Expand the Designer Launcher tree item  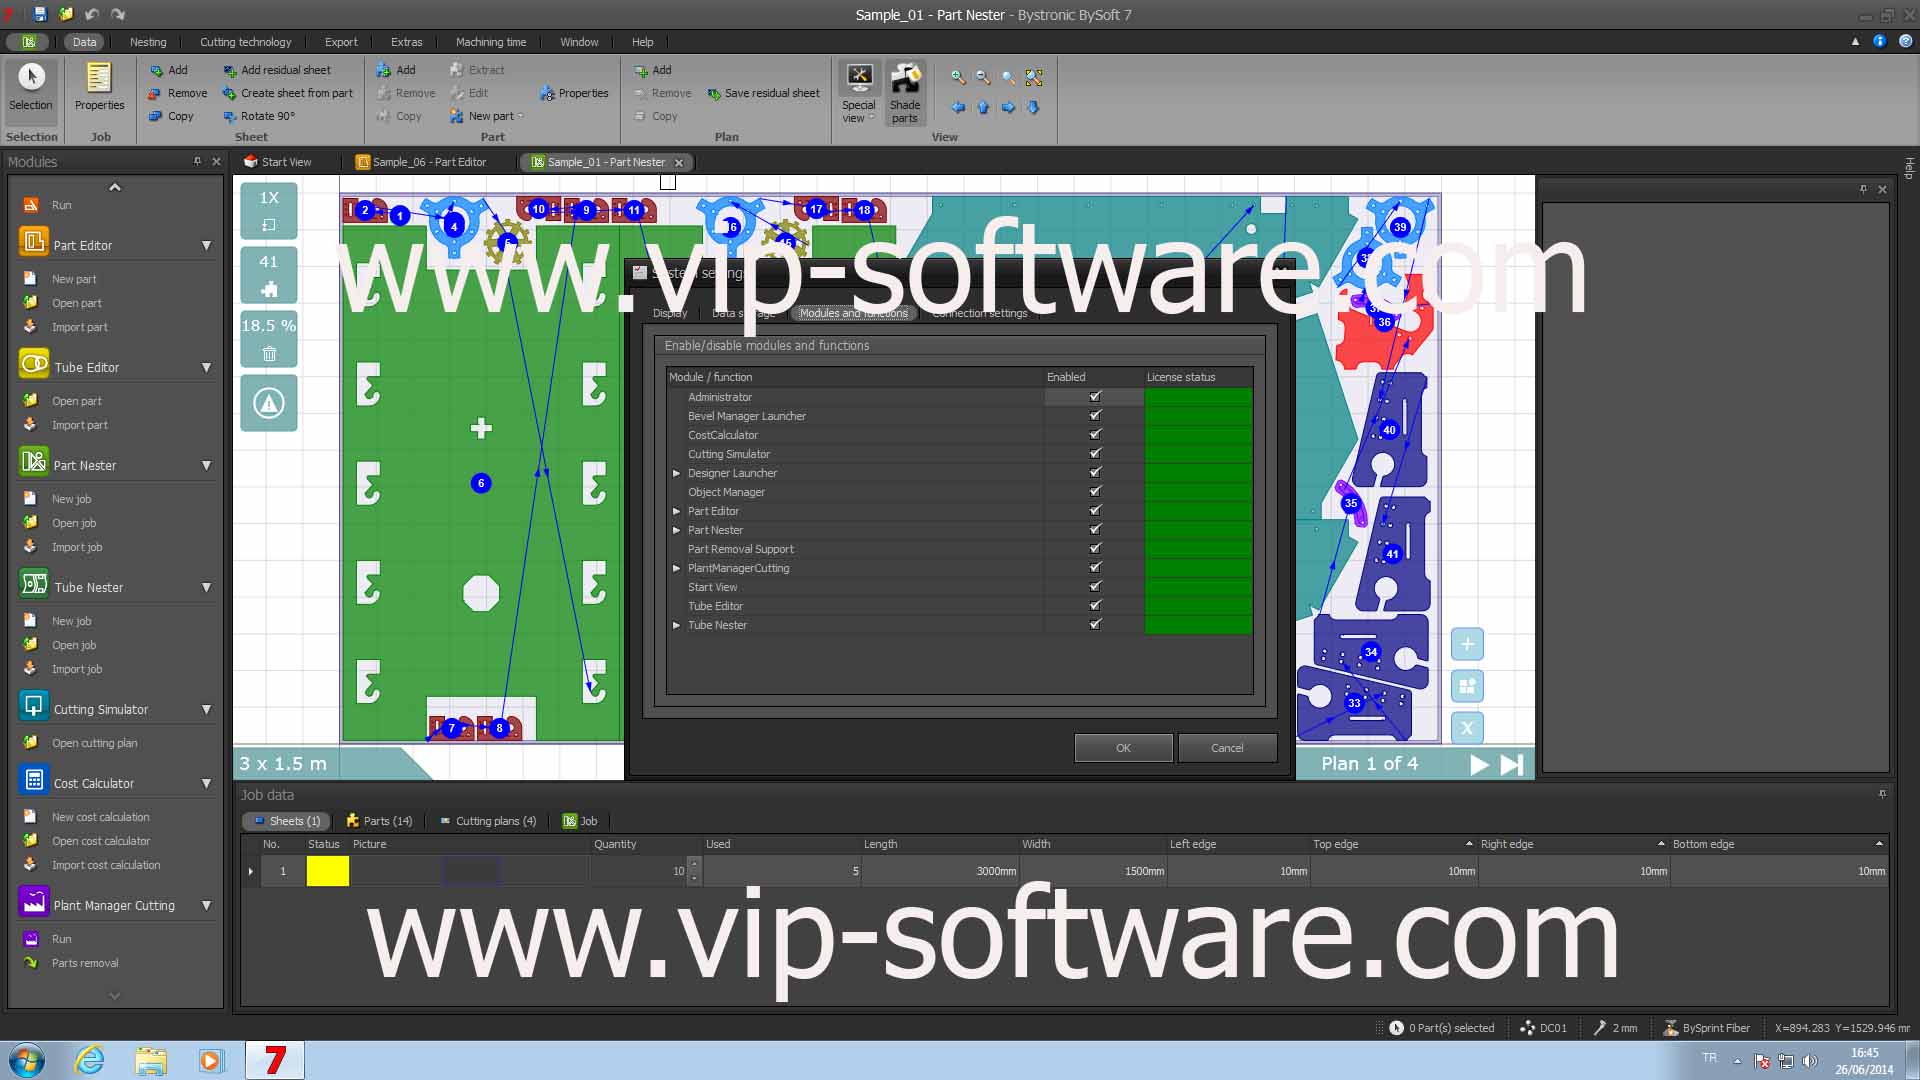click(675, 472)
